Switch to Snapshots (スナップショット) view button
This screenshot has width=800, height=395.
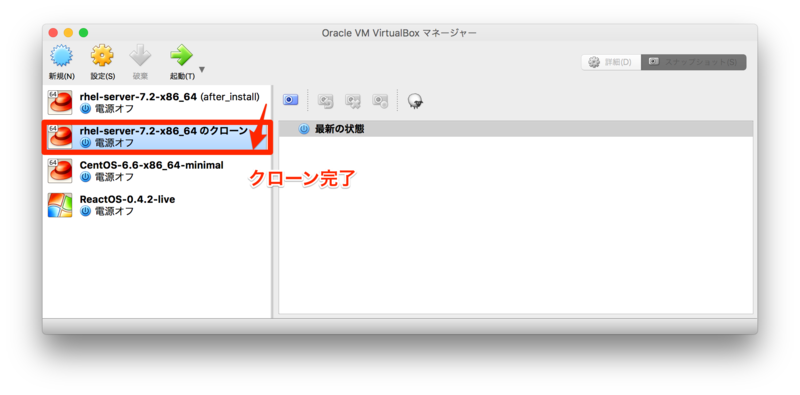pos(693,62)
